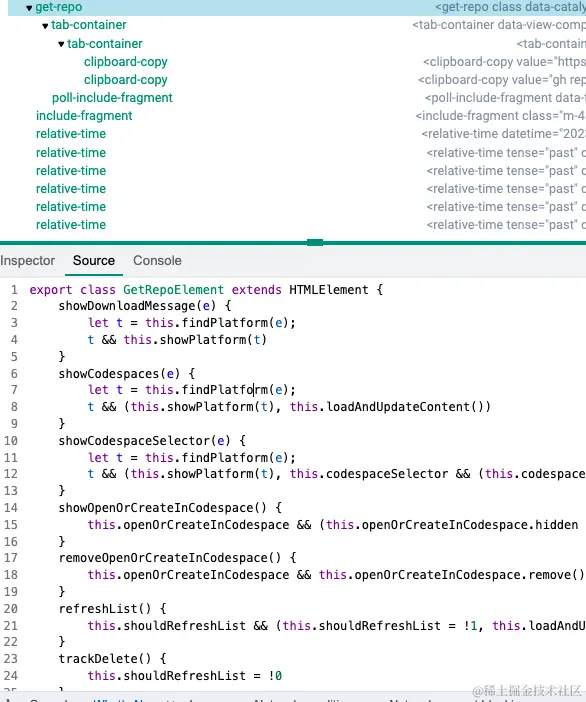This screenshot has width=586, height=702.
Task: Click line number 20 in the gutter
Action: click(x=11, y=609)
